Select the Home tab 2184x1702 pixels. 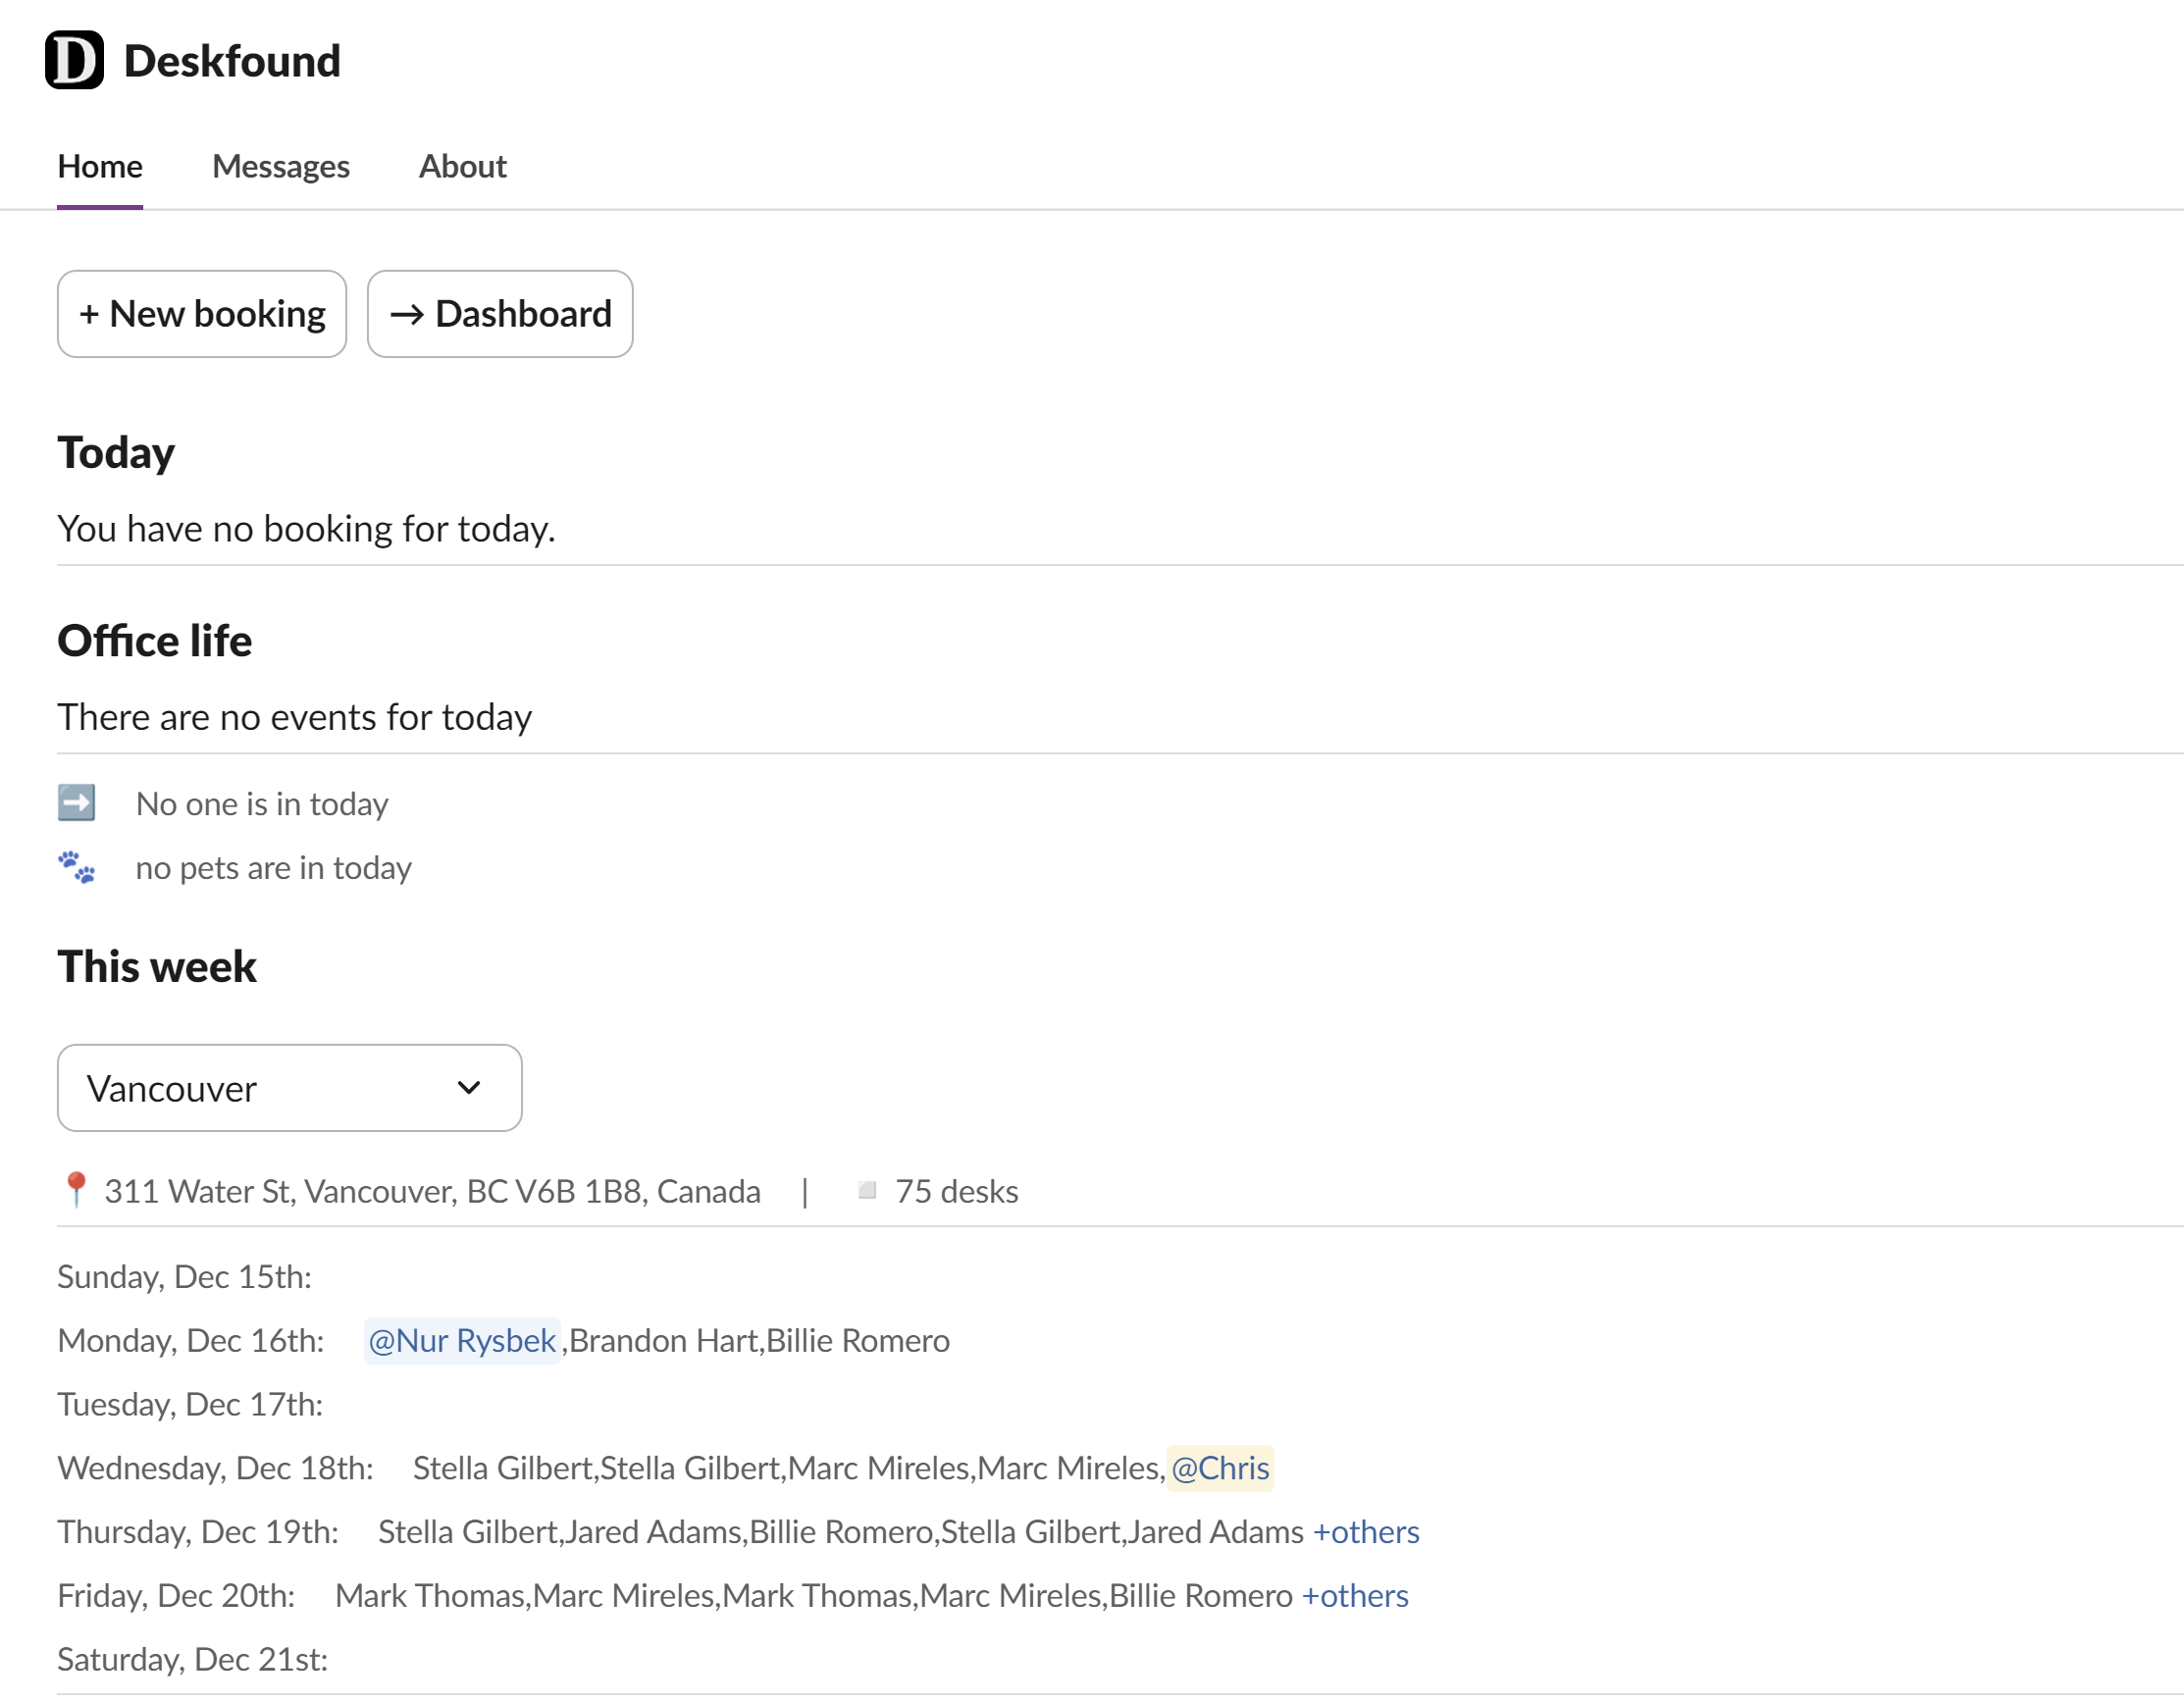click(100, 166)
